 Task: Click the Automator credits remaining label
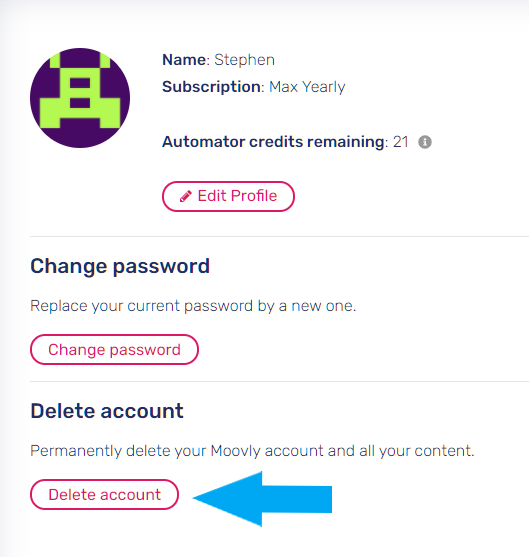[273, 142]
